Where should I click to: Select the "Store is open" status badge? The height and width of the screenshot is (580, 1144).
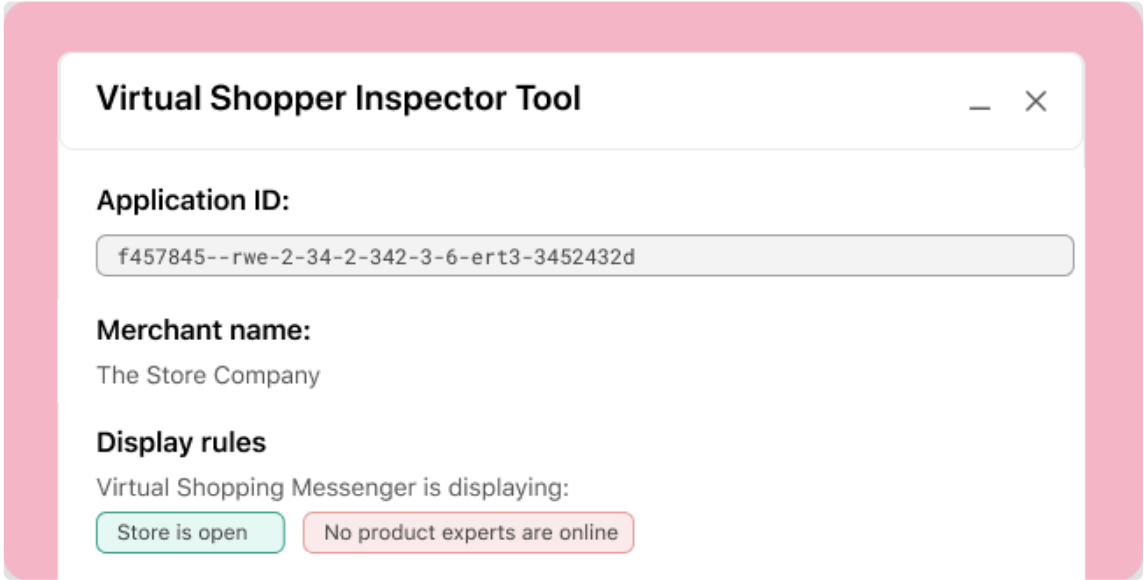click(190, 533)
